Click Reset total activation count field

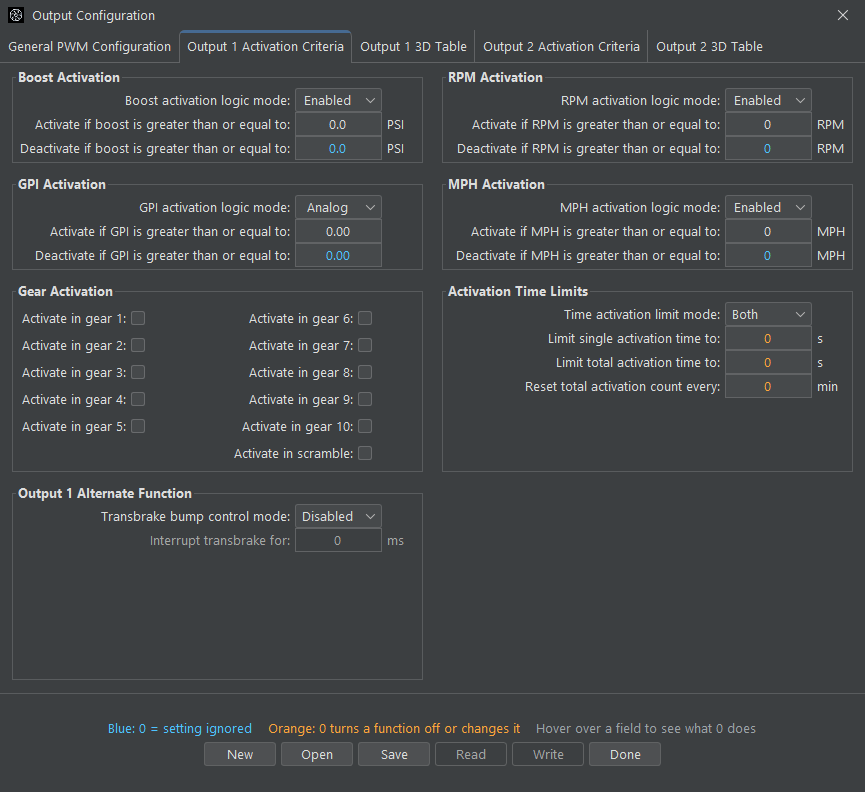click(x=768, y=387)
